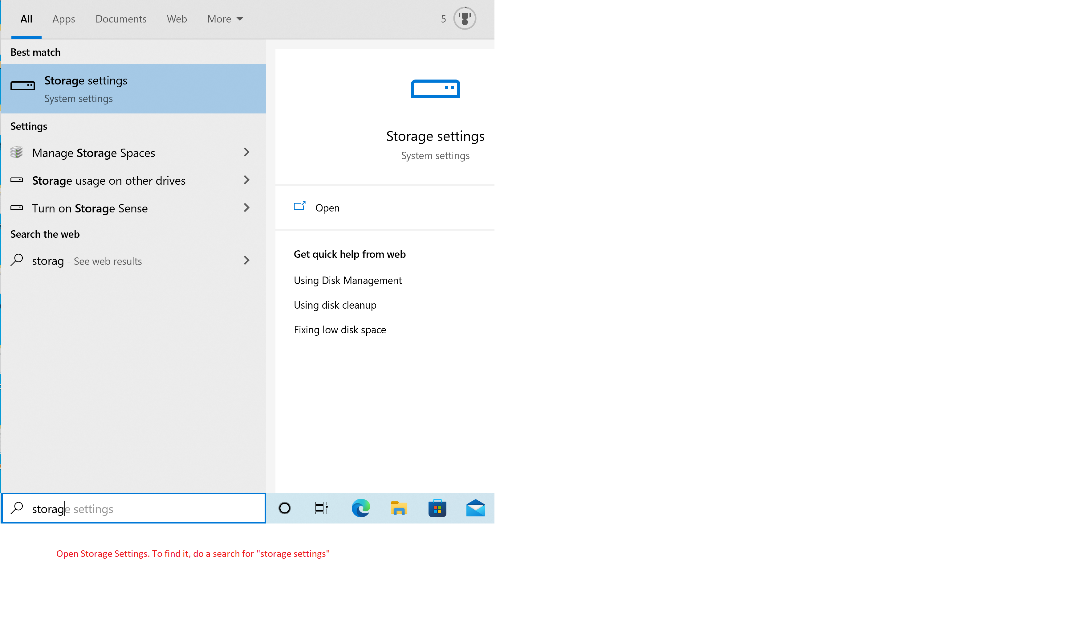Viewport: 1077px width, 624px height.
Task: Switch to the Web tab
Action: coord(177,19)
